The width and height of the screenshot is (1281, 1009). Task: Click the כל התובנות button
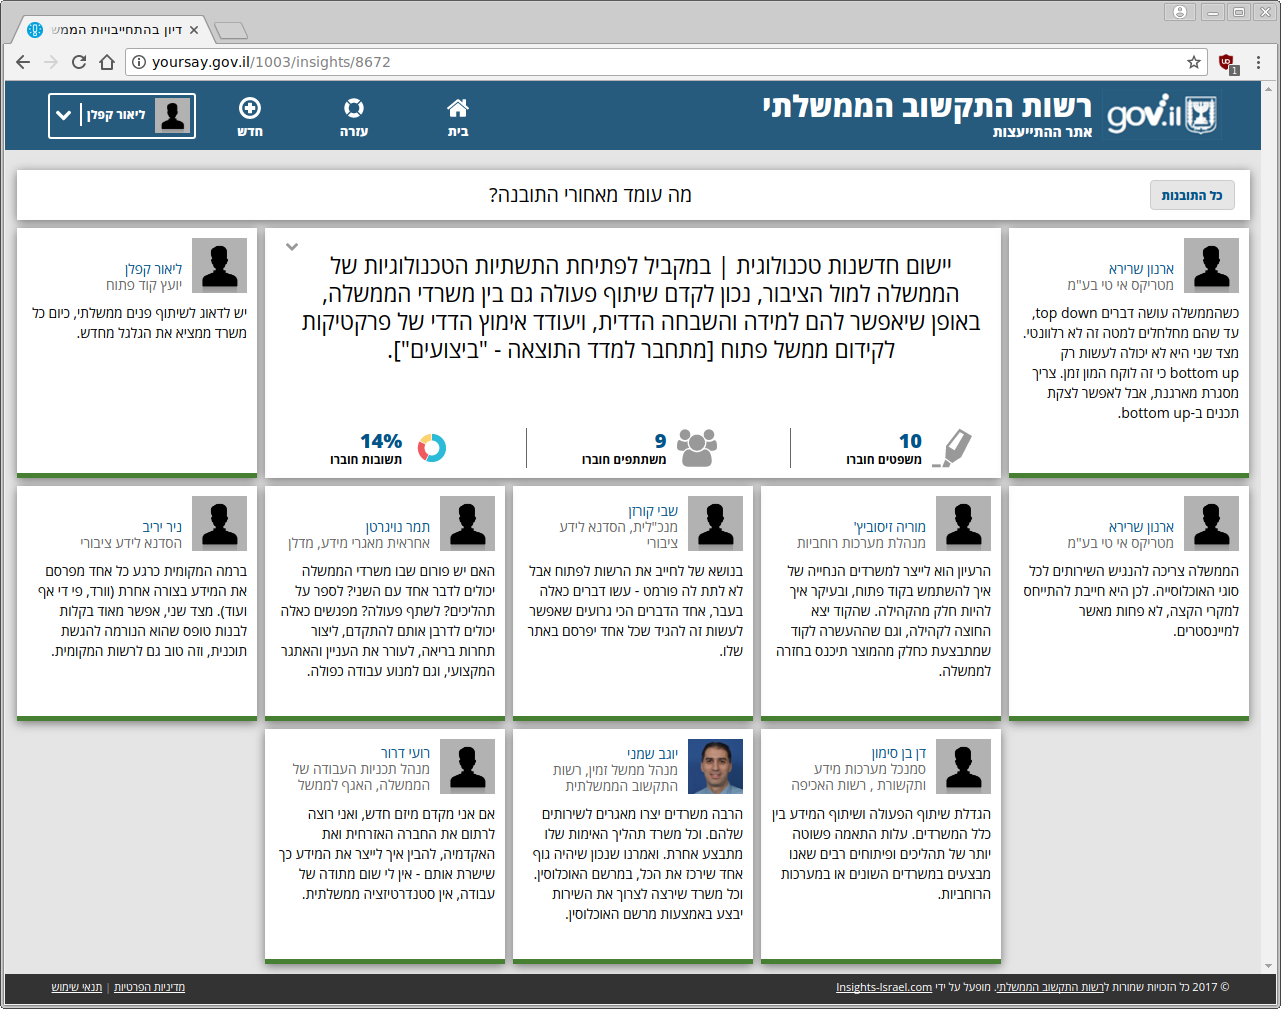[1191, 195]
